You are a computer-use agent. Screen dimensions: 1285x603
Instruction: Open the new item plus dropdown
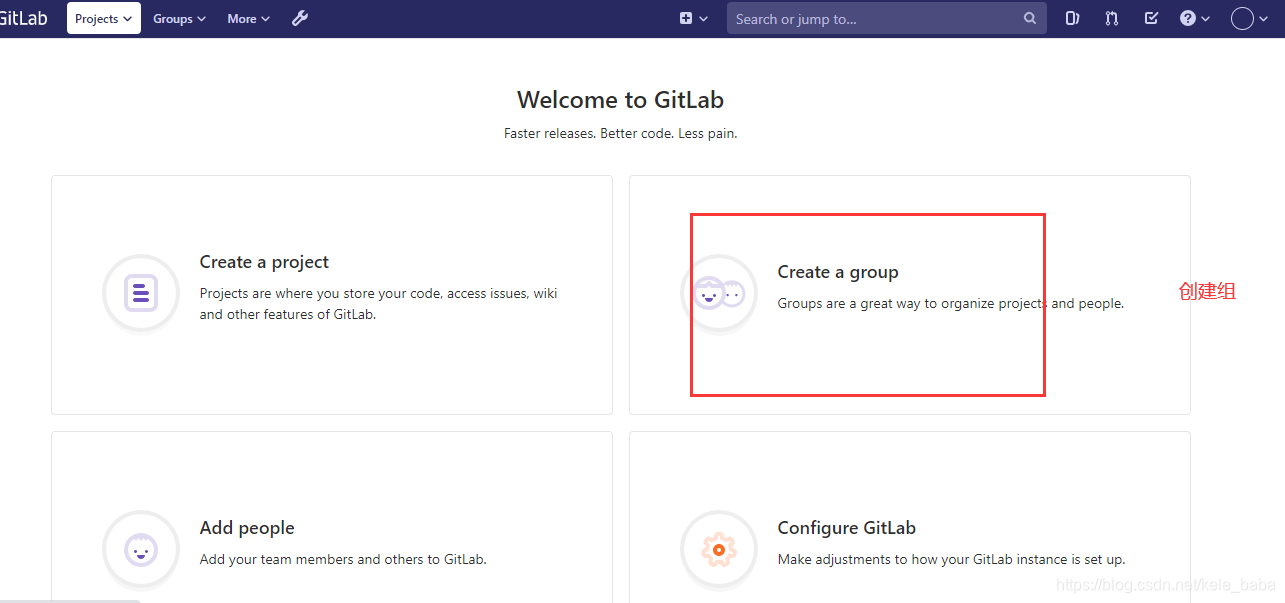point(694,18)
